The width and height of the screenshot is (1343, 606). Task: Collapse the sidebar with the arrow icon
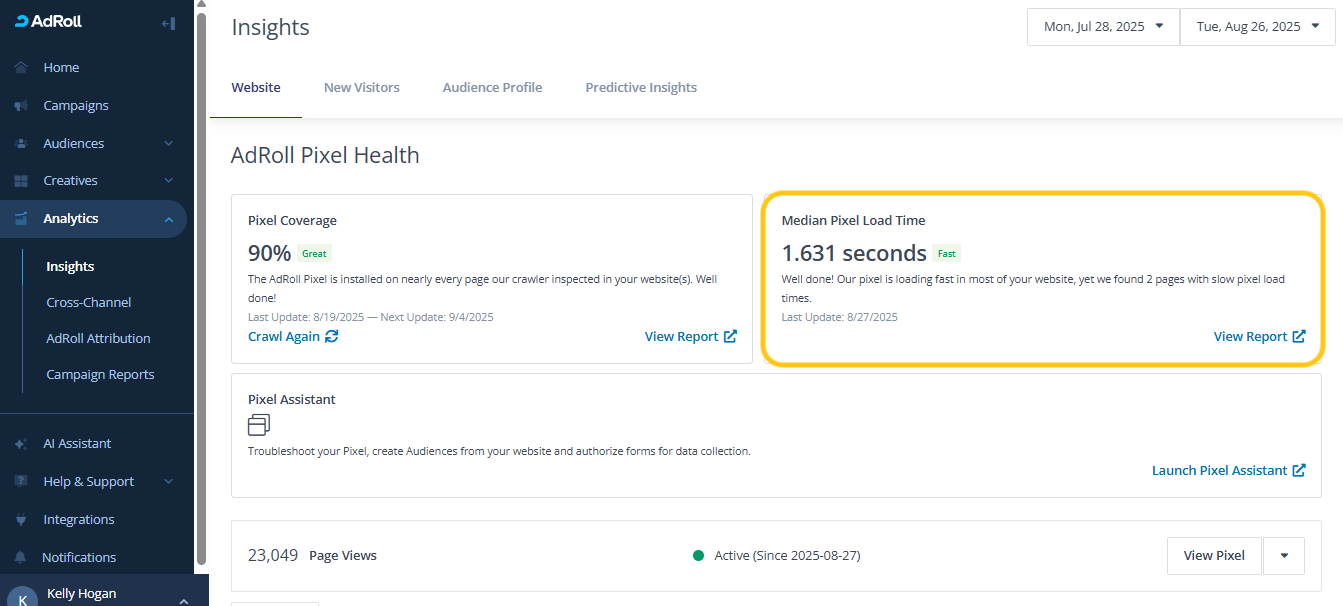pyautogui.click(x=168, y=23)
